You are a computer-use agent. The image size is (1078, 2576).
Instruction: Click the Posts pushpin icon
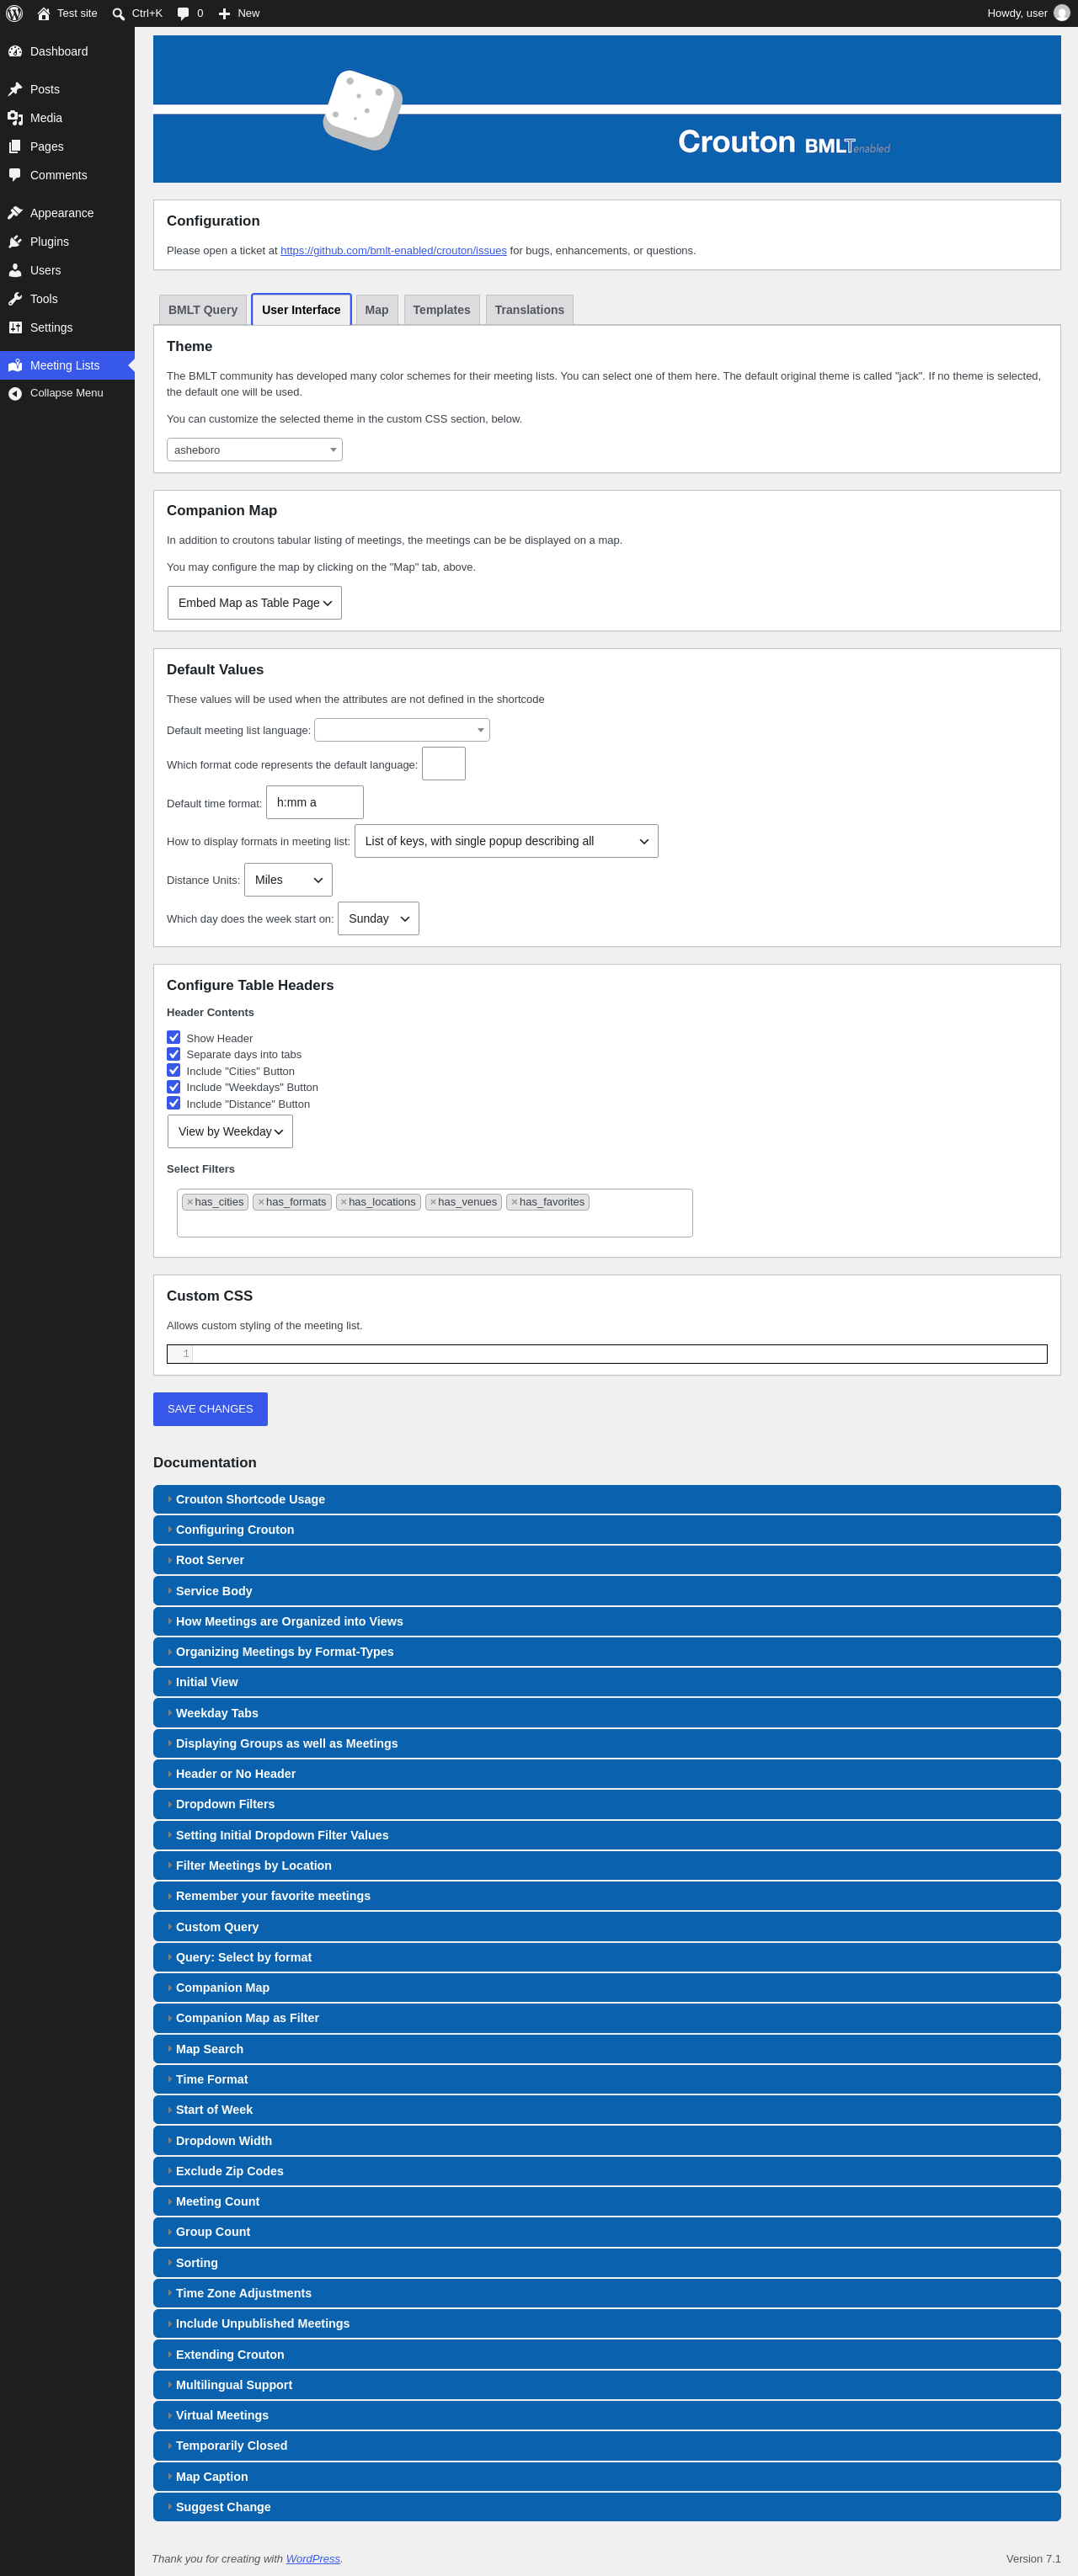coord(15,89)
